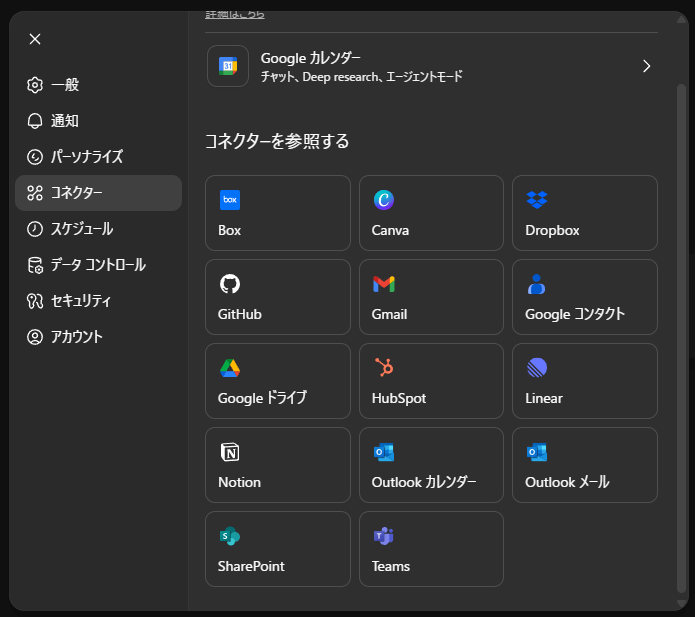Select the Google ドライブ icon
695x617 pixels.
tap(230, 368)
